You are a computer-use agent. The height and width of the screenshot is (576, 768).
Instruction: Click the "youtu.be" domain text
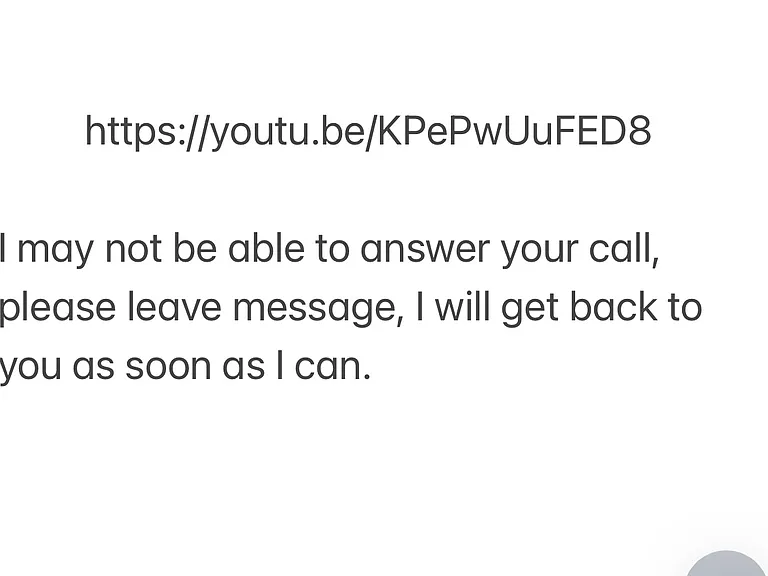288,132
